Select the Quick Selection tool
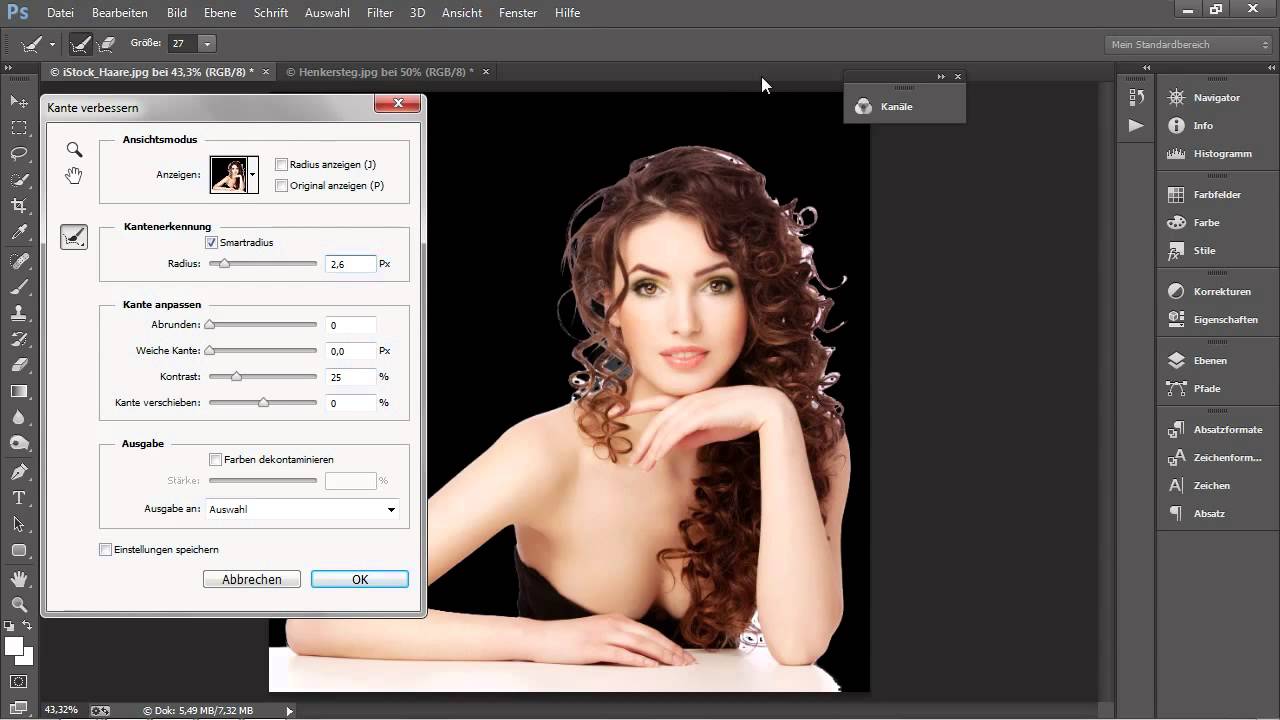 tap(19, 180)
